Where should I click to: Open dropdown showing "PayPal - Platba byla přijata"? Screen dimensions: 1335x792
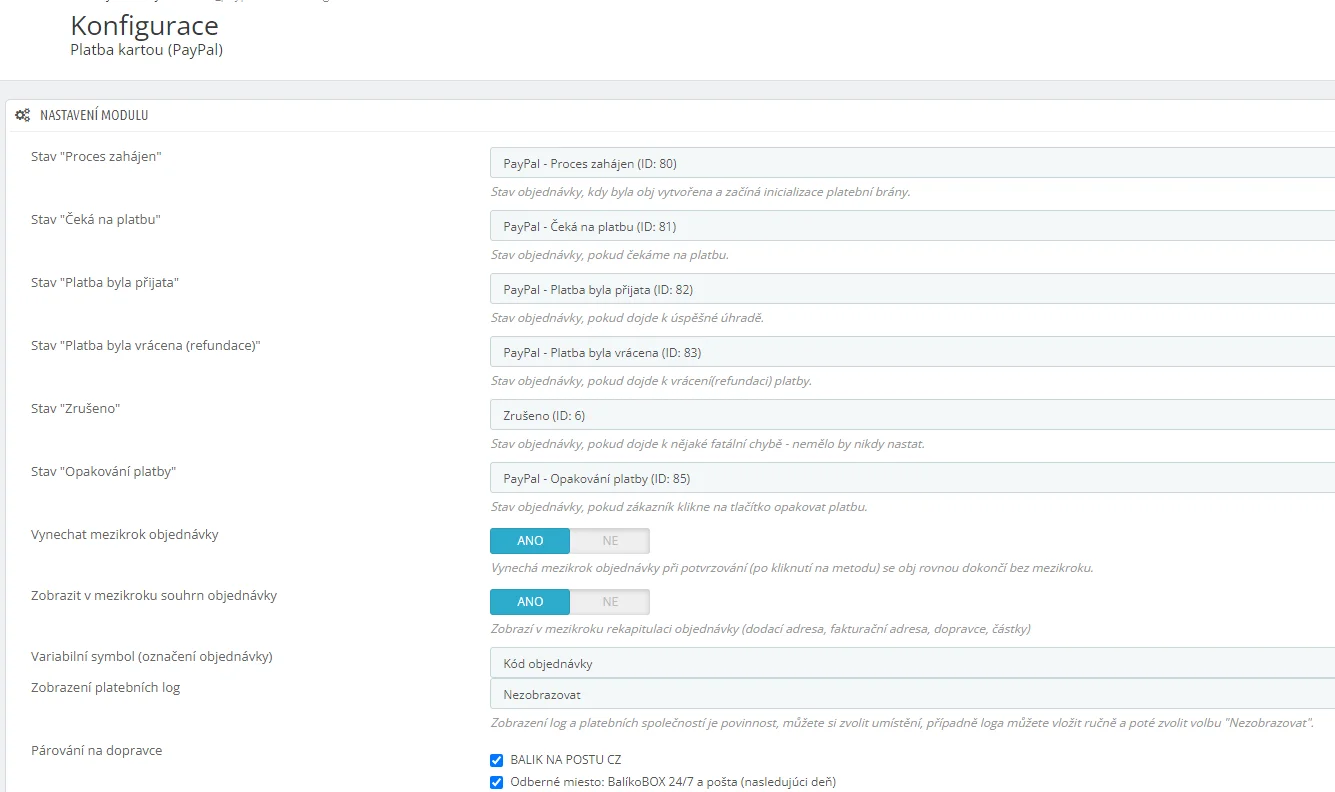(910, 289)
